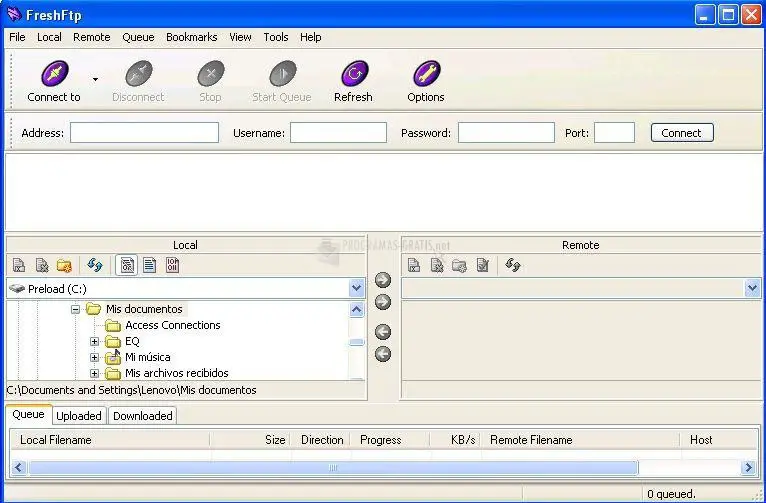Open the Queue menu
The width and height of the screenshot is (766, 503).
coord(138,37)
